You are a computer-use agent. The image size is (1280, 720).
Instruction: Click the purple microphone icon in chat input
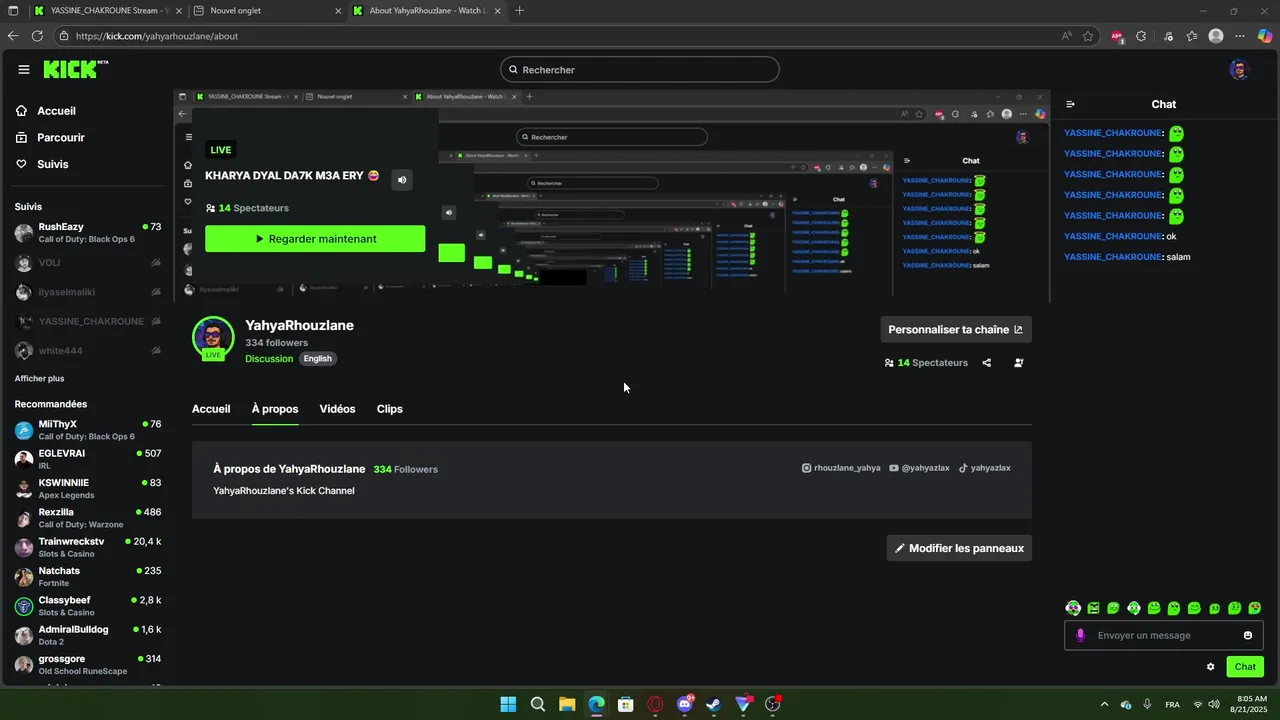1080,635
